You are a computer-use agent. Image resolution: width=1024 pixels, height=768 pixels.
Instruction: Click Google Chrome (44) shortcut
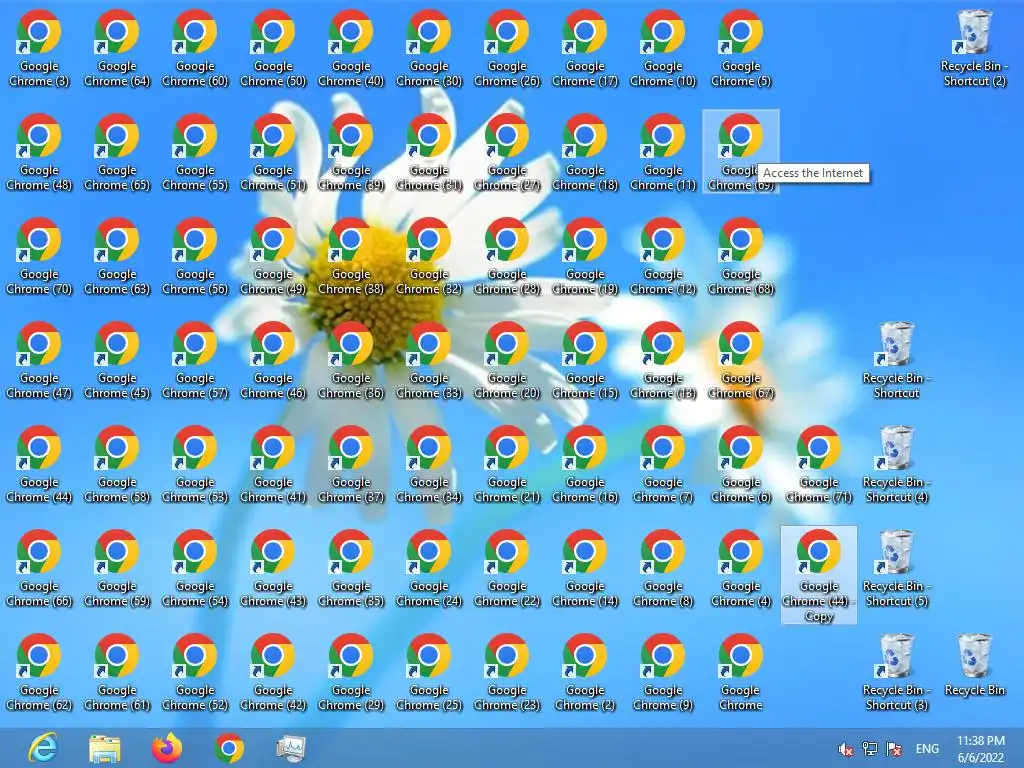(x=39, y=464)
